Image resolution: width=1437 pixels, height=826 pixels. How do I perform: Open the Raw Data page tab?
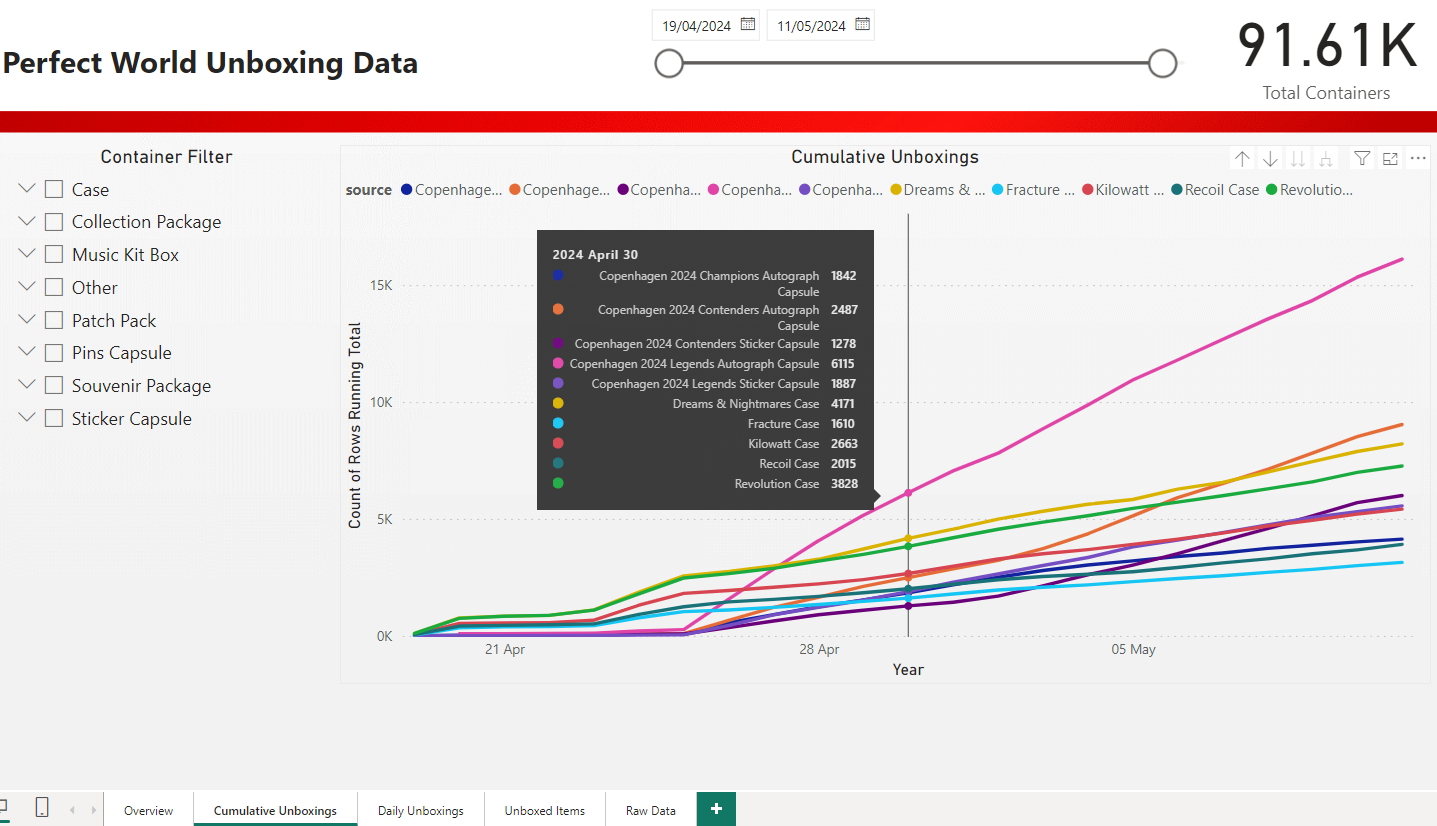click(650, 810)
